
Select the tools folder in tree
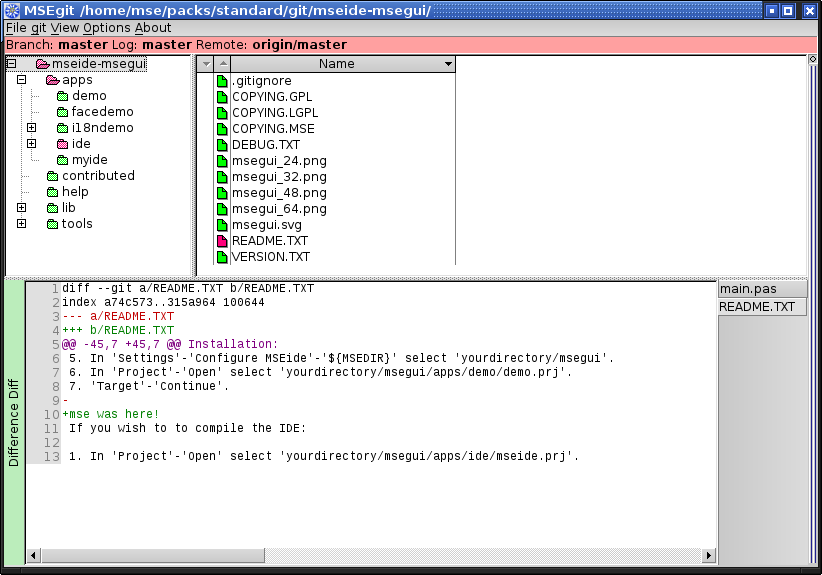[77, 224]
